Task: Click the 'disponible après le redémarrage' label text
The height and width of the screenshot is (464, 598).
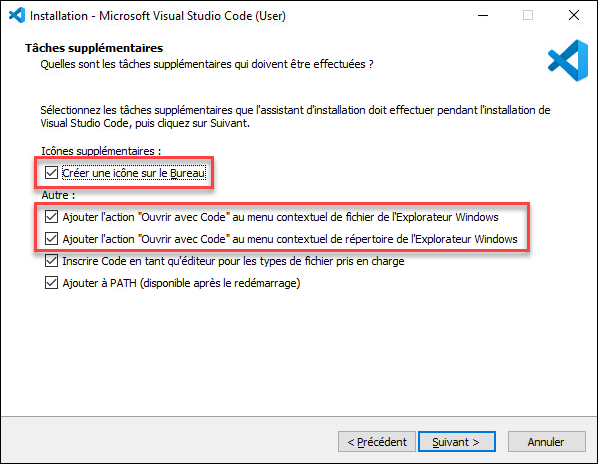Action: 220,283
